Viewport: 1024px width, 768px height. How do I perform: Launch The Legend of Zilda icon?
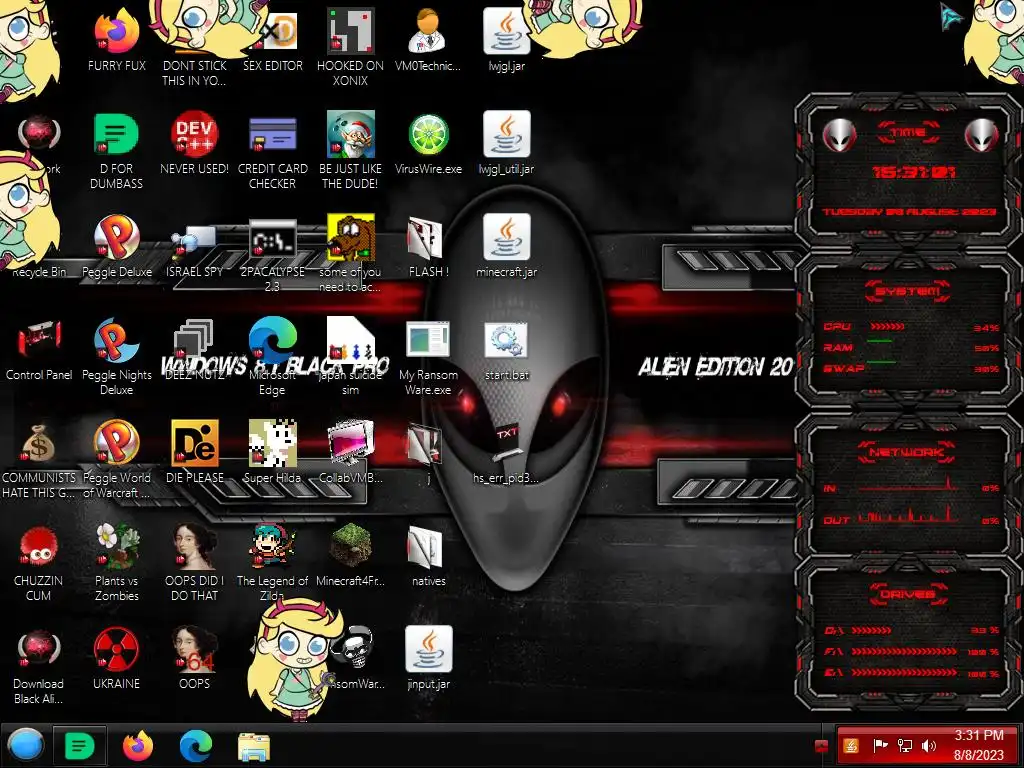coord(272,546)
